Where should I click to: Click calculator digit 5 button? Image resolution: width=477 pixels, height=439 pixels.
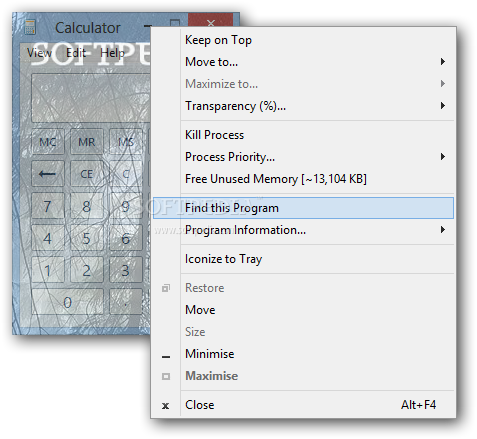pos(87,238)
